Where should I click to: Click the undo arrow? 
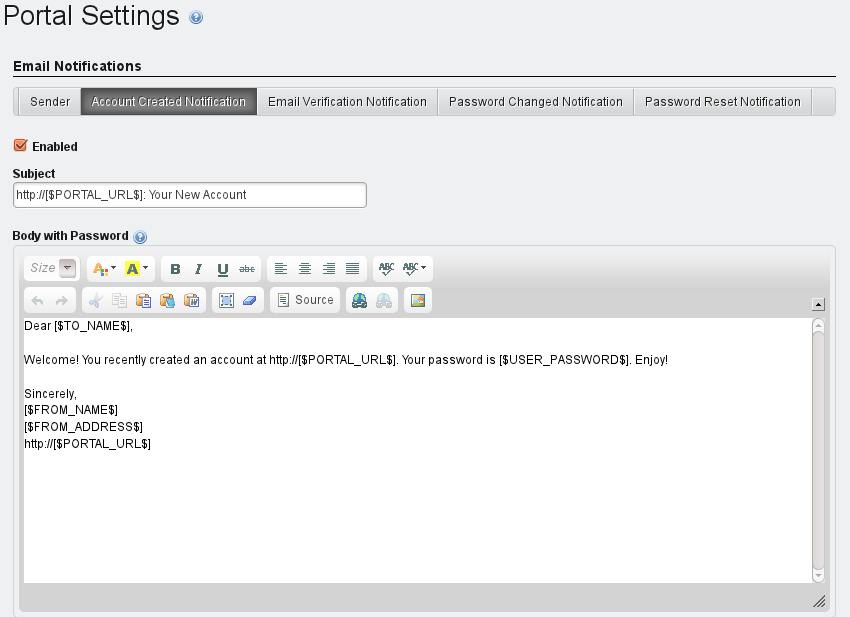click(x=37, y=300)
